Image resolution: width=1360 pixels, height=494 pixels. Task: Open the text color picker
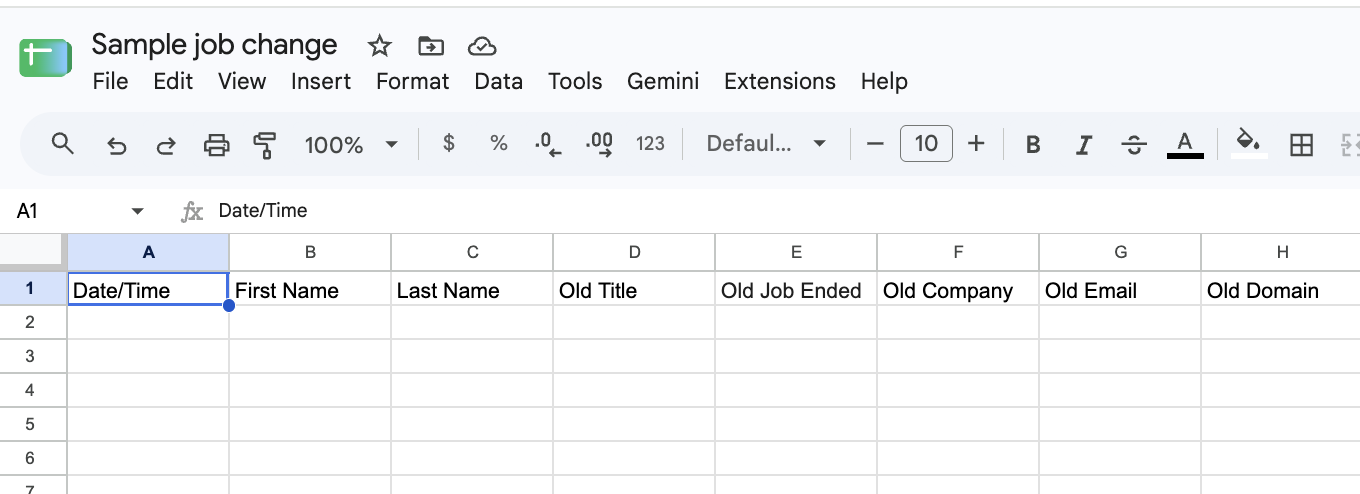point(1185,144)
